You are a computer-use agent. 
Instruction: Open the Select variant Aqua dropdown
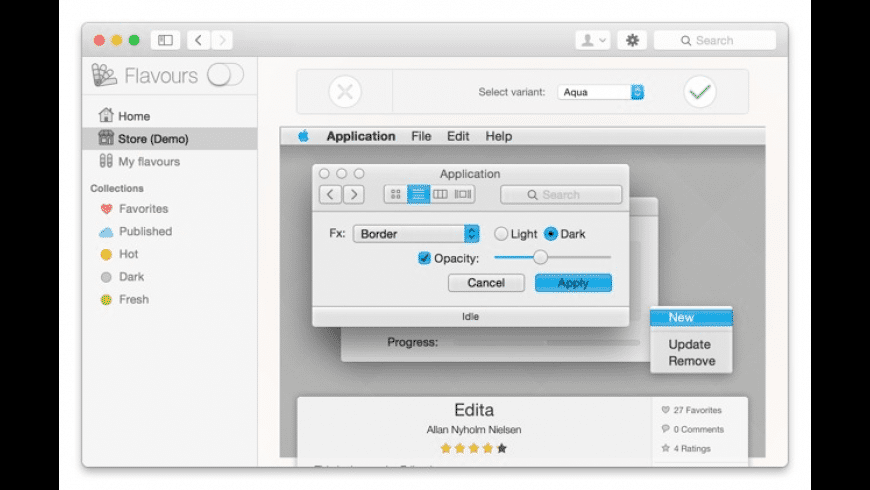click(x=601, y=92)
